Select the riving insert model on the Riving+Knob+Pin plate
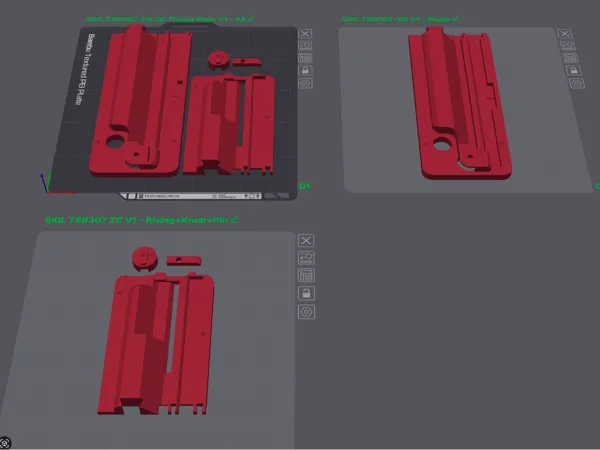Screen dimensions: 600x450 pyautogui.click(x=156, y=344)
